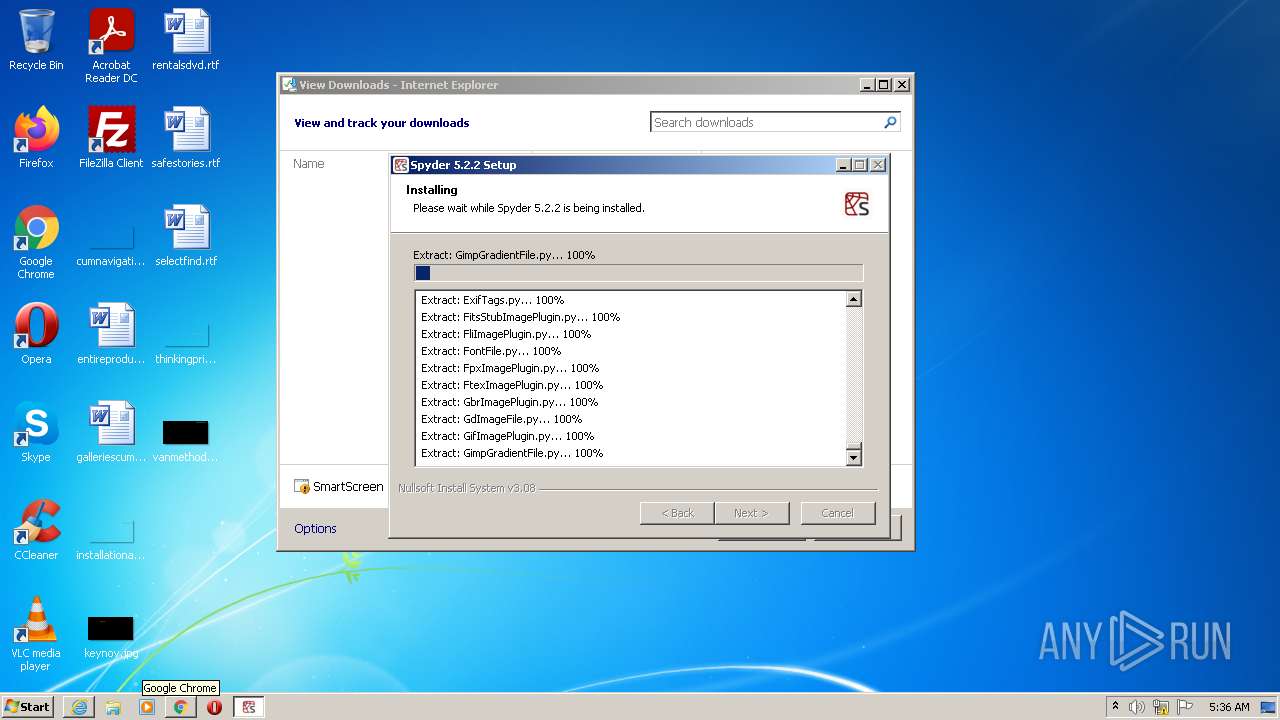Launch Acrobat Reader DC shortcut

[111, 46]
